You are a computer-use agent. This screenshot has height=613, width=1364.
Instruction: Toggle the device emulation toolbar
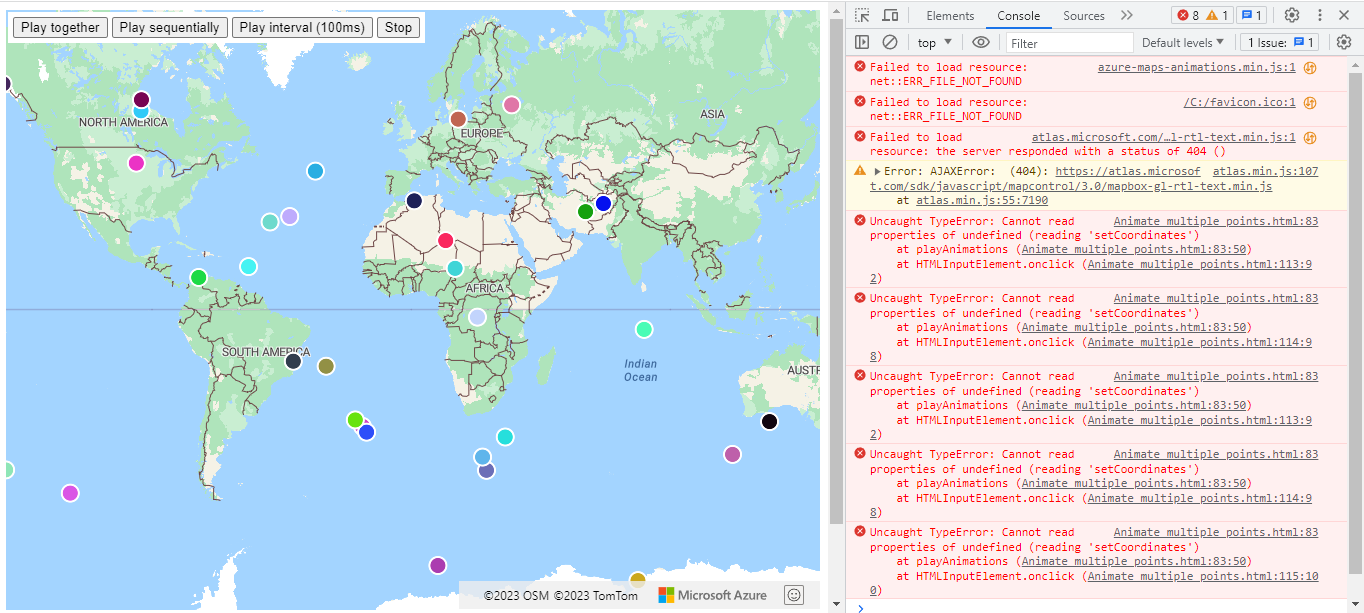tap(890, 15)
